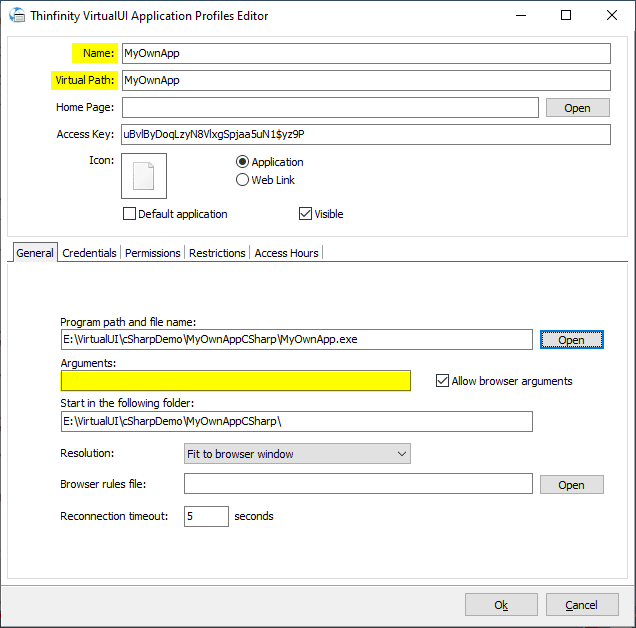This screenshot has width=636, height=628.
Task: Click the Thinfinity app icon in title bar
Action: click(x=17, y=15)
